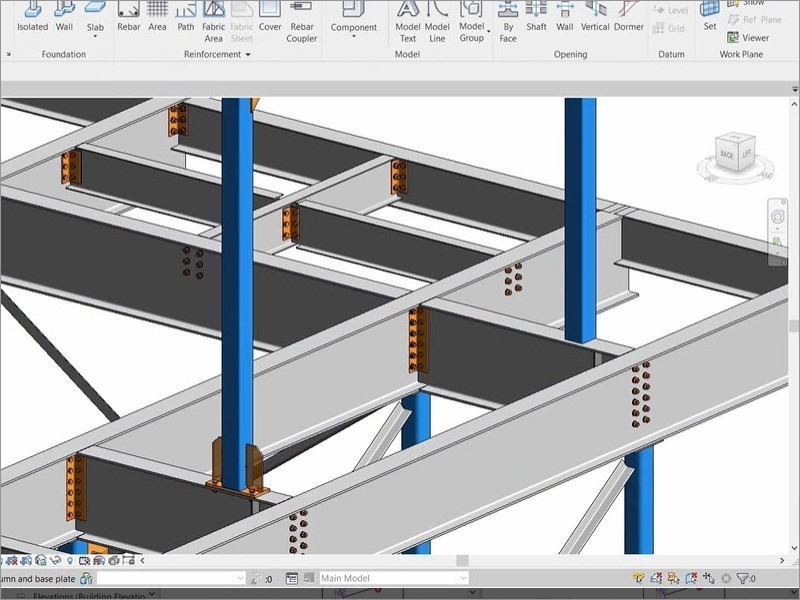
Task: Click the Level datum button
Action: click(x=670, y=10)
